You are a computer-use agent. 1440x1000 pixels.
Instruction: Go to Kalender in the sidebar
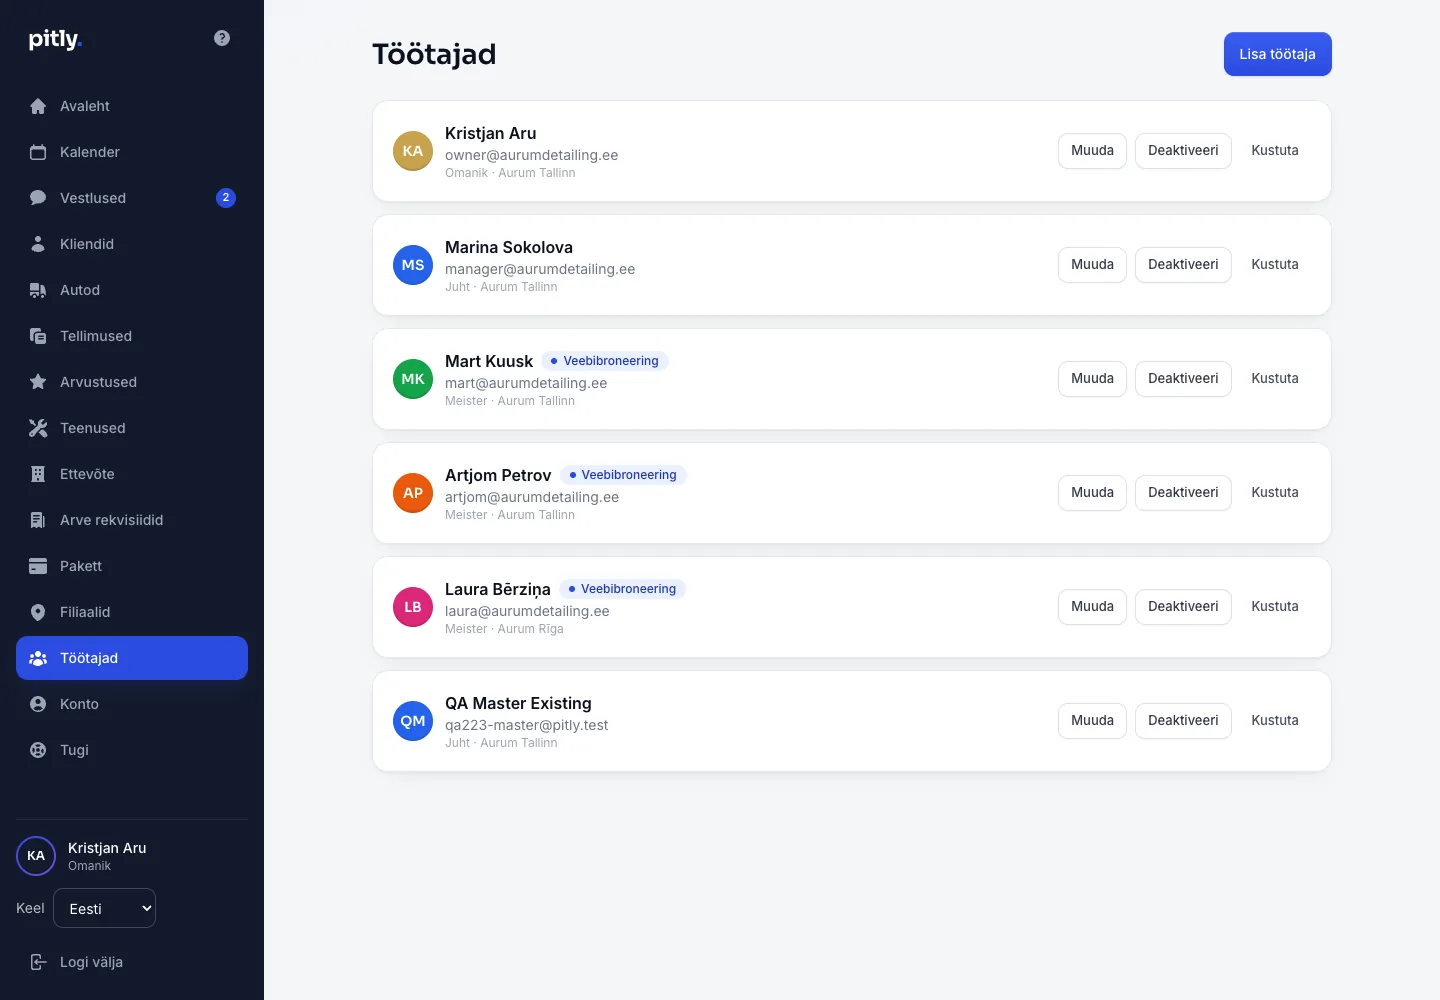point(132,152)
